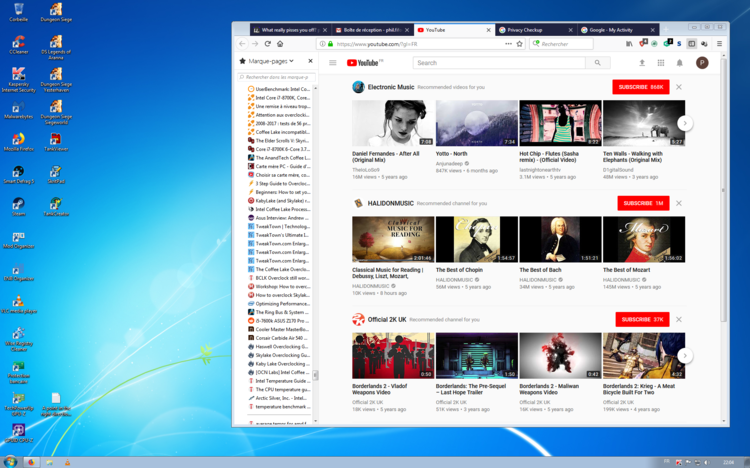Image resolution: width=750 pixels, height=468 pixels.
Task: Open the YouTube apps grid icon
Action: 661,63
